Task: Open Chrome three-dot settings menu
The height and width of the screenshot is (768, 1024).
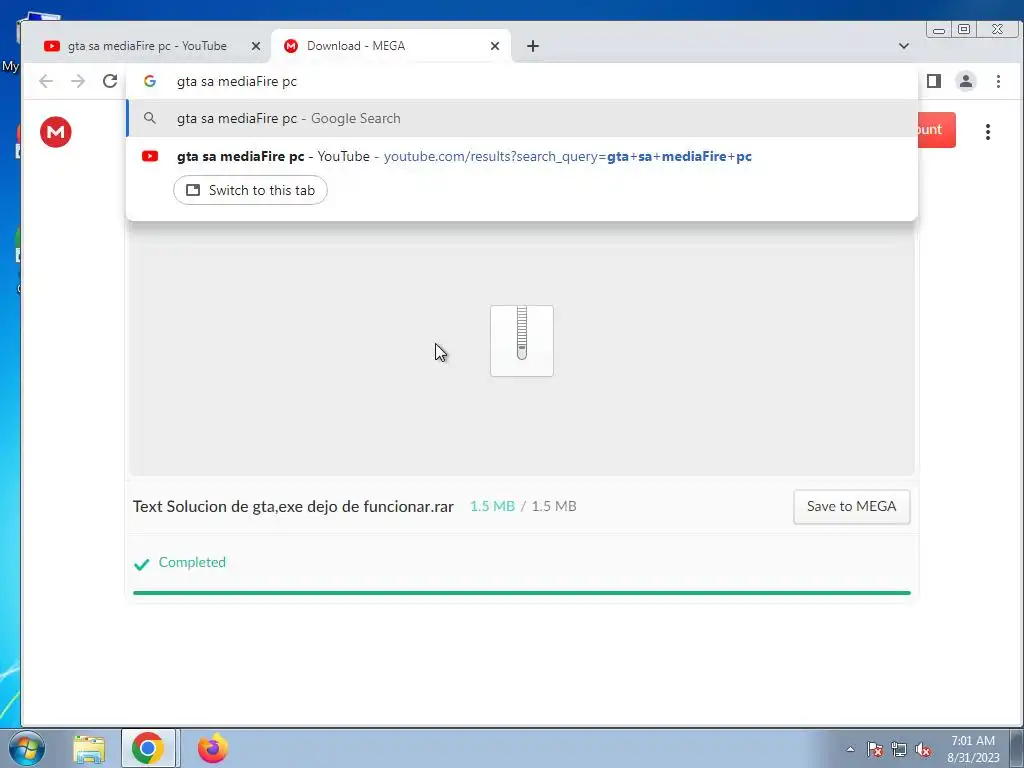Action: point(998,81)
